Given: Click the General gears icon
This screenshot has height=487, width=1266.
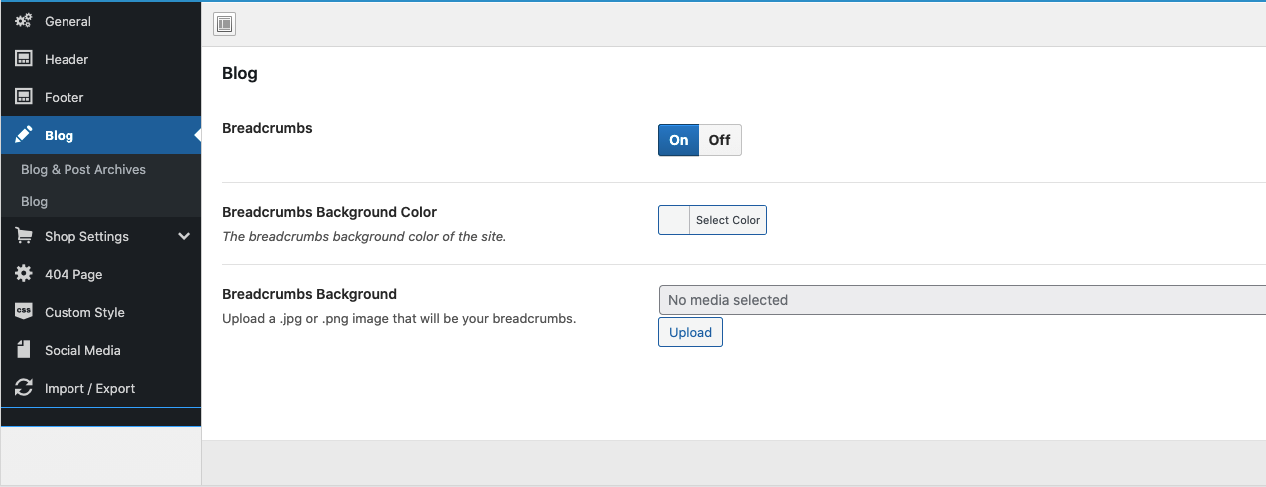Looking at the screenshot, I should coord(24,21).
